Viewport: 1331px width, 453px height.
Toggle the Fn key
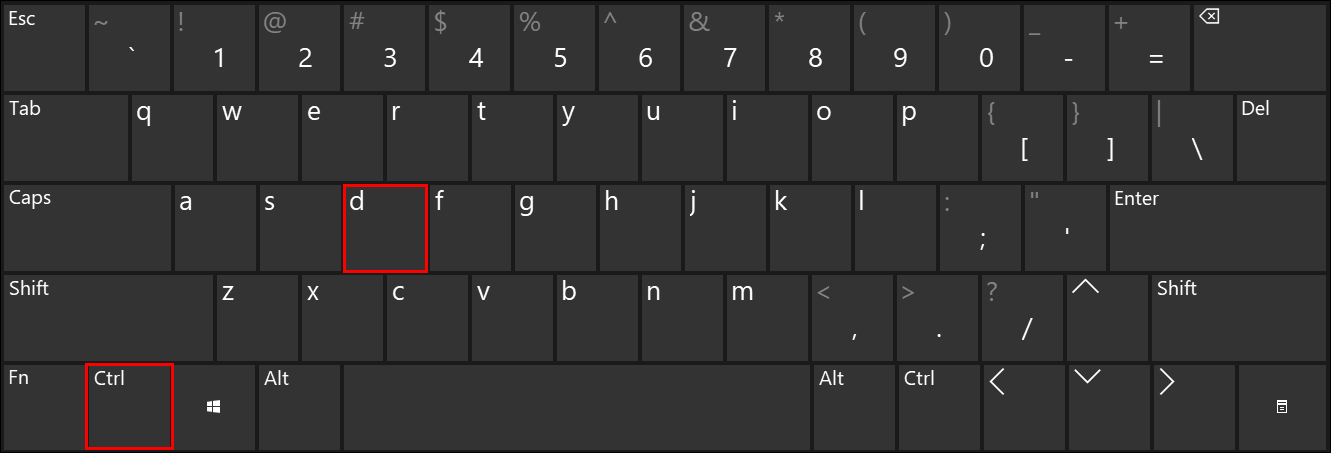44,407
